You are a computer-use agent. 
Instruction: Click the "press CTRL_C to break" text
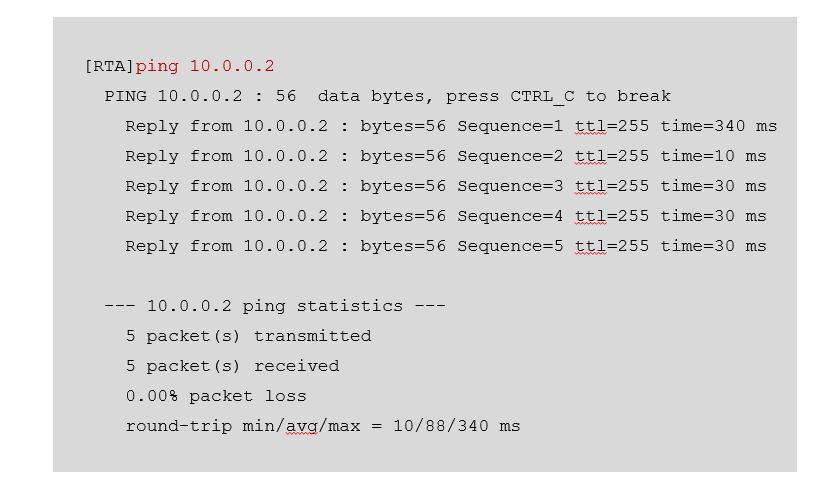558,97
